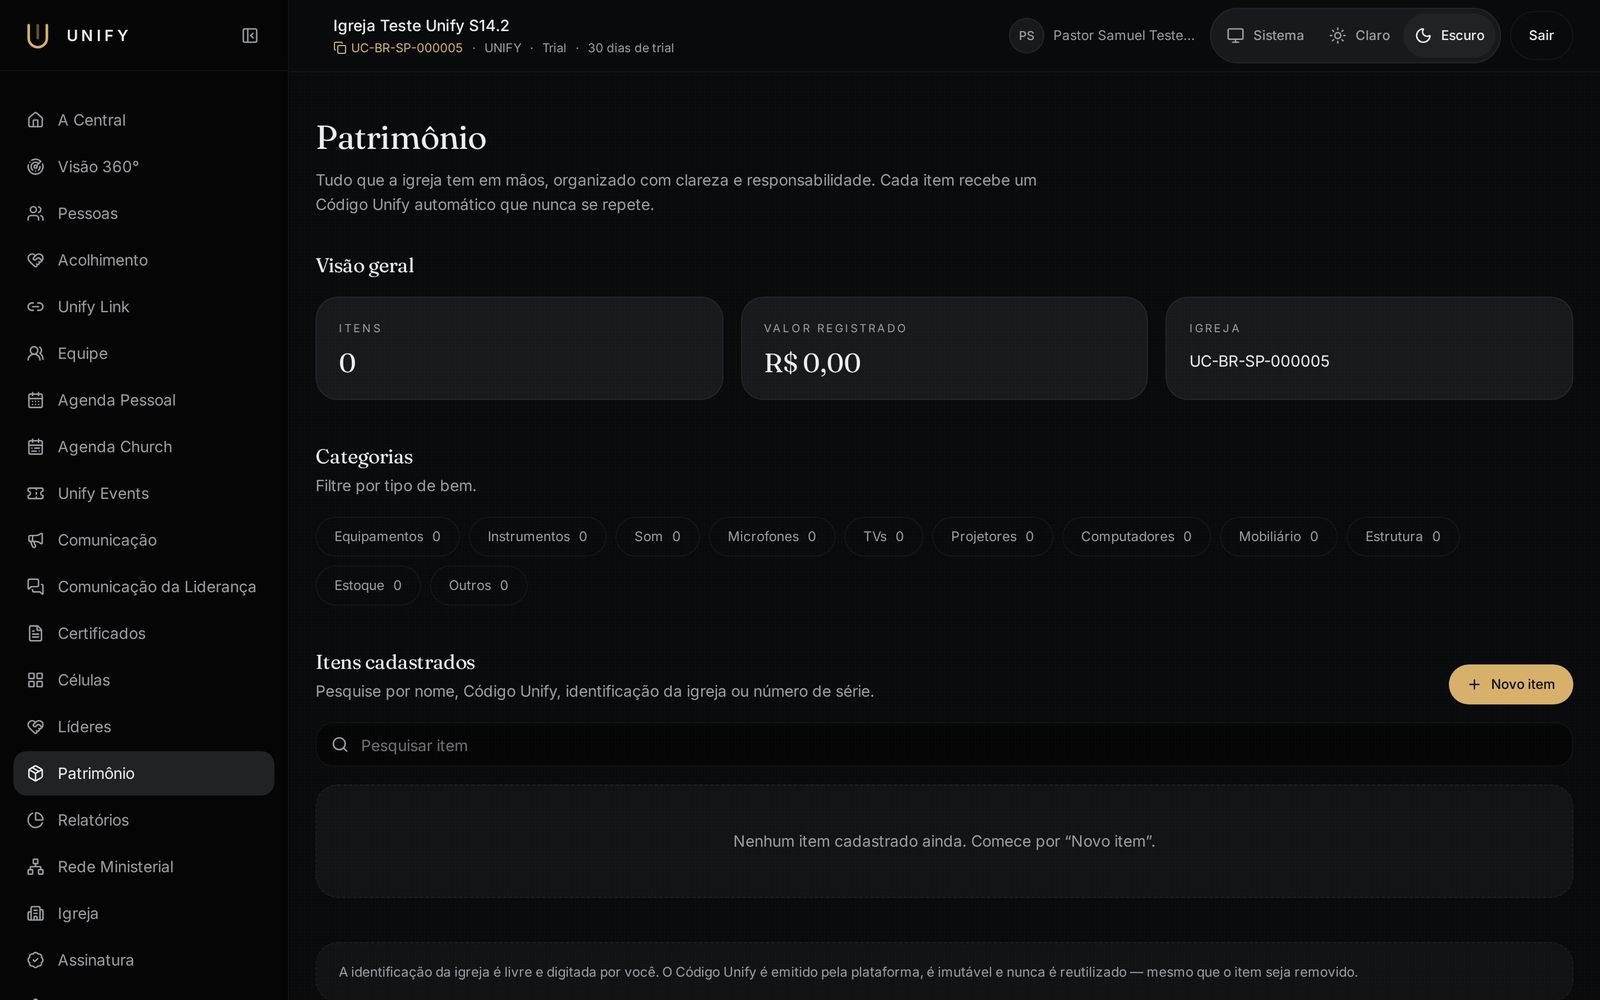This screenshot has width=1600, height=1000.
Task: Click the Comunicação megaphone icon
Action: tap(36, 540)
